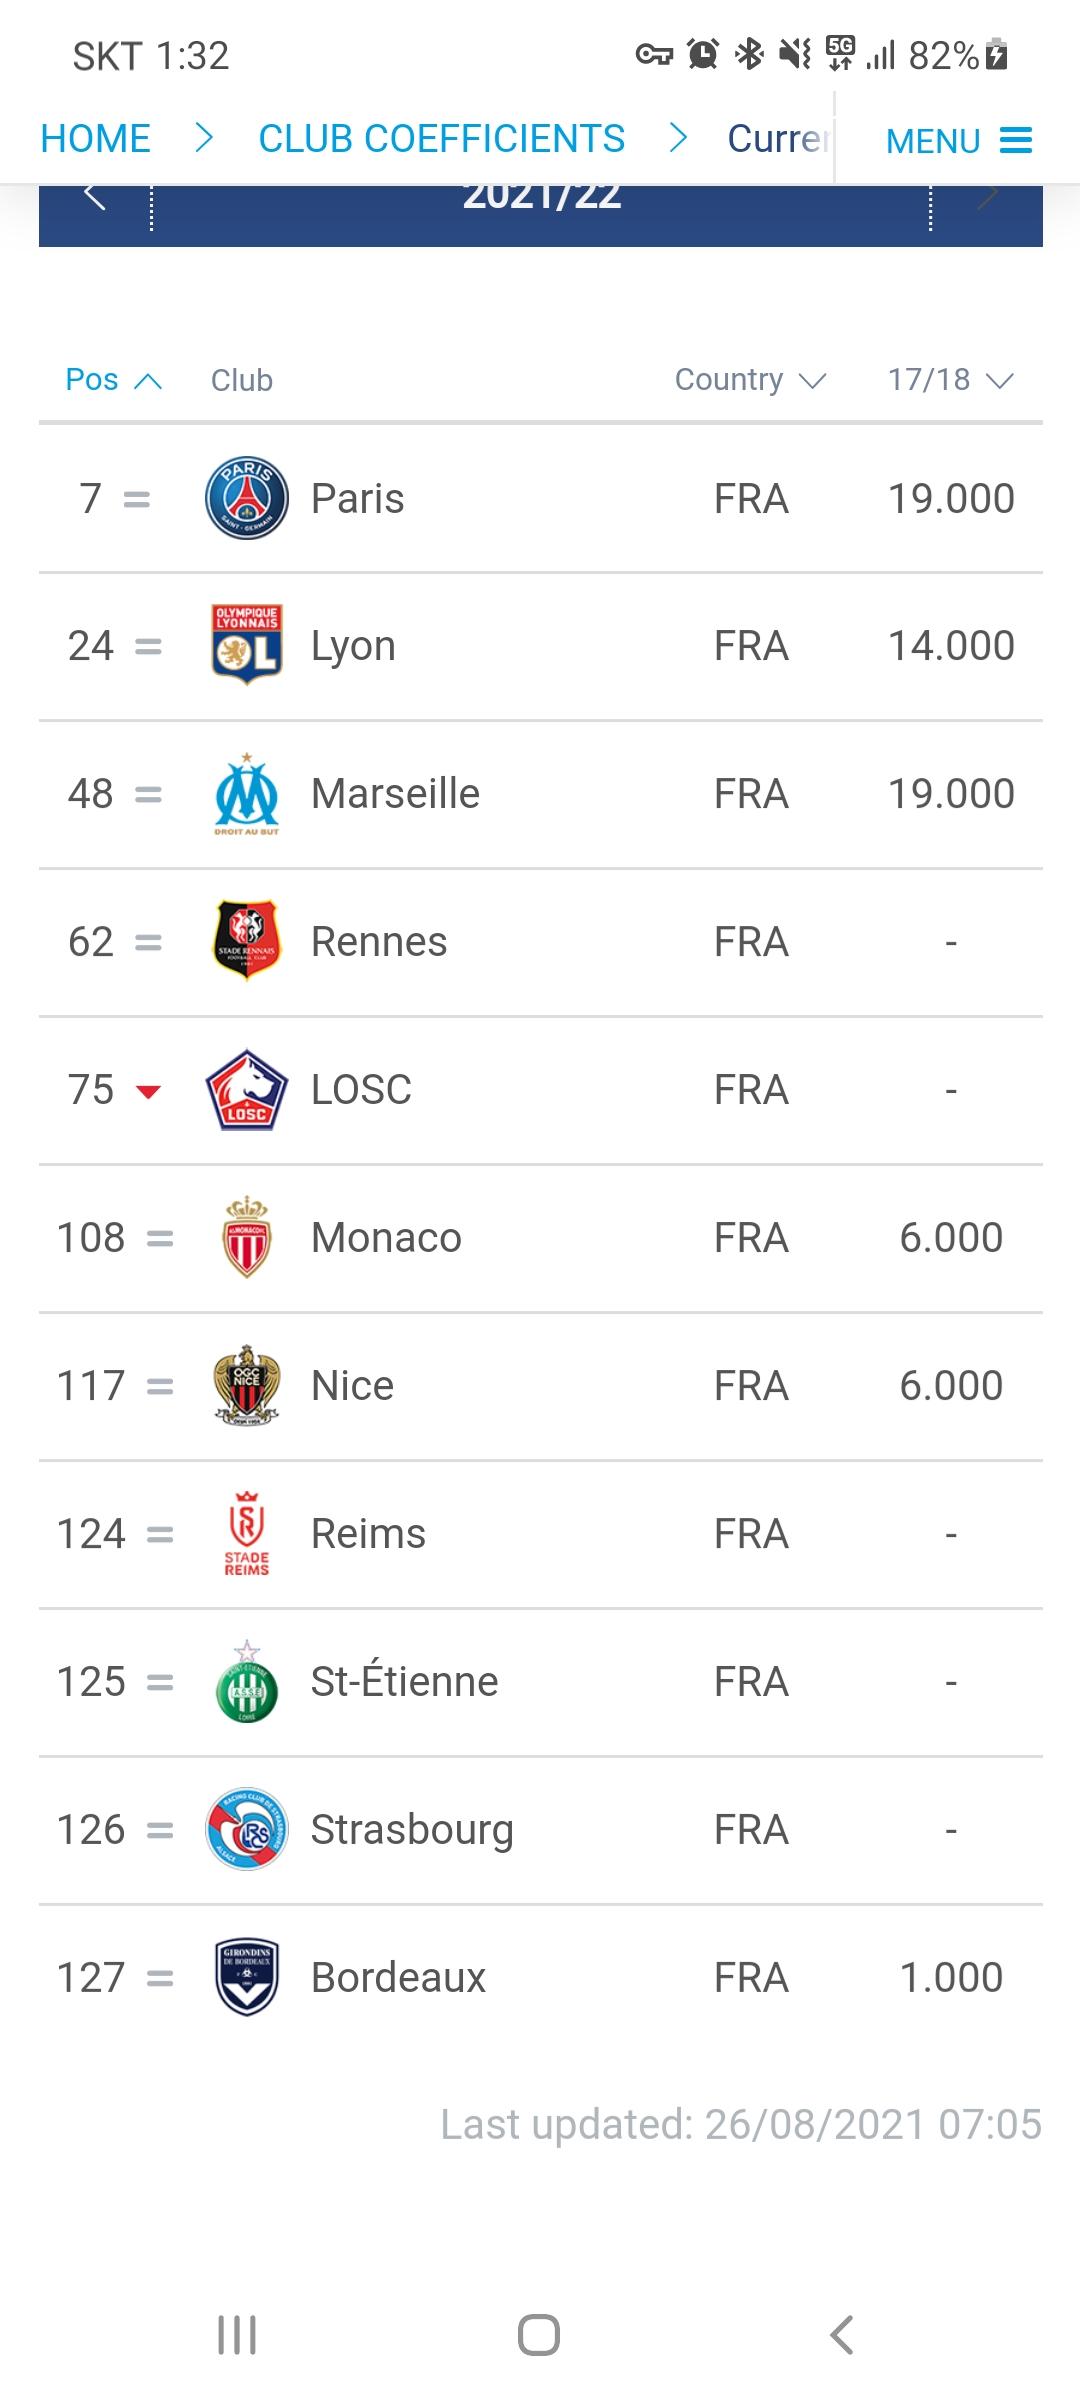
Task: Tap the LOSC club logo
Action: (247, 1089)
